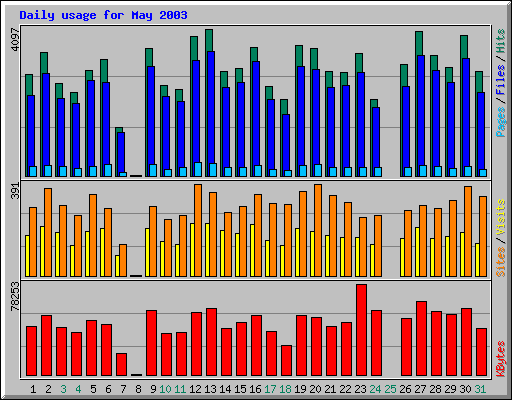Screen dimensions: 512x400
Task: Click the 4097 hits axis value
Action: [x=15, y=39]
